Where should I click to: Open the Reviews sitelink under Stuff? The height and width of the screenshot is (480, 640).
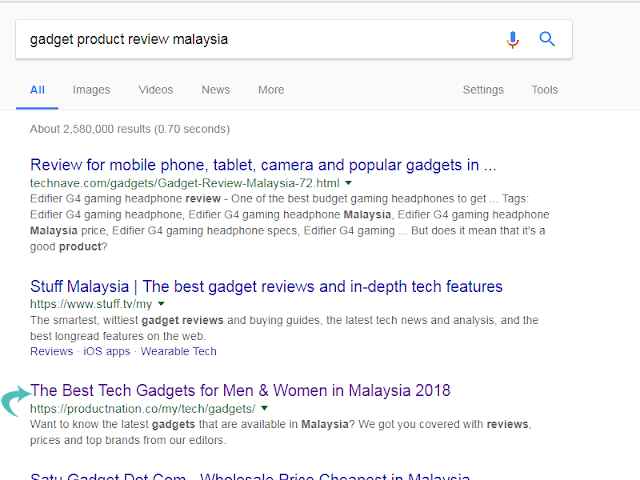51,351
